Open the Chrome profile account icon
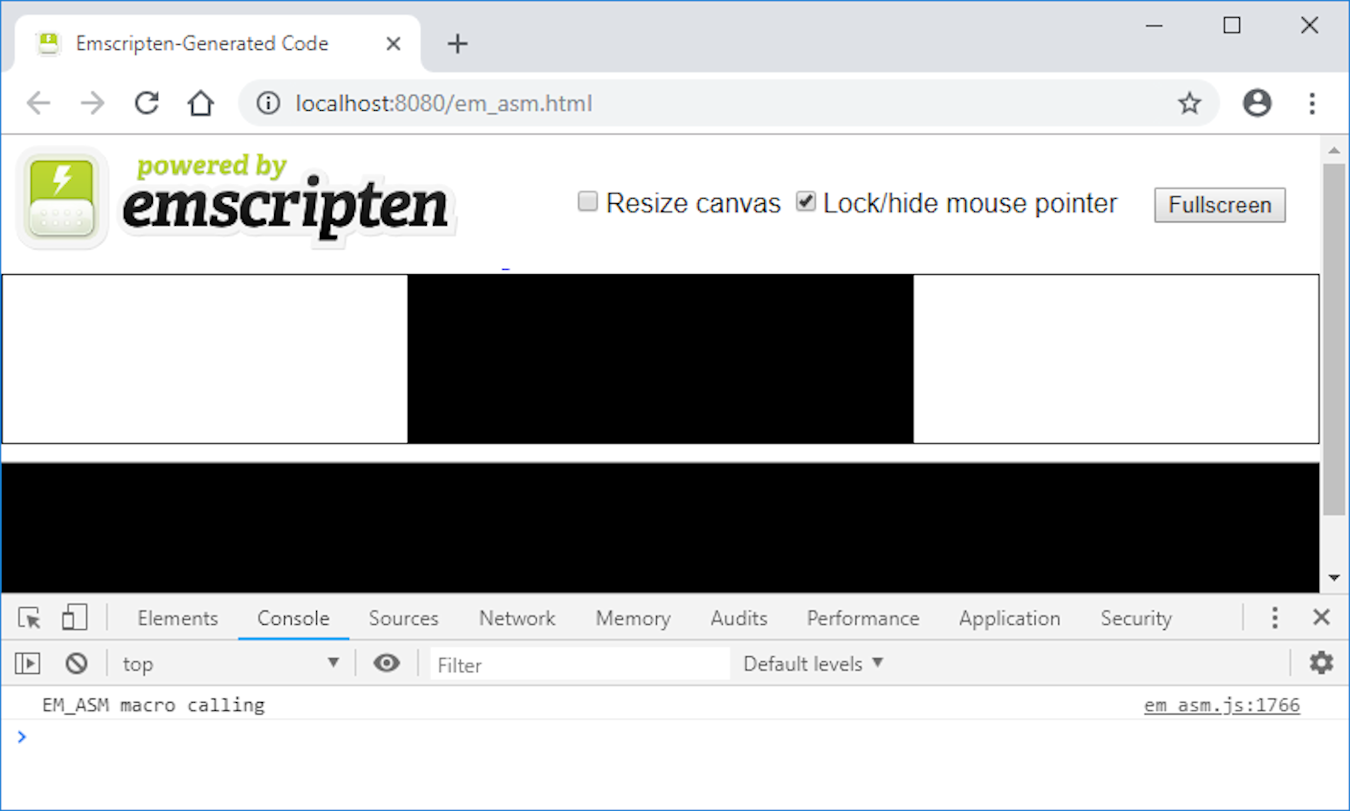Screen dimensions: 1350x811 click(1256, 103)
